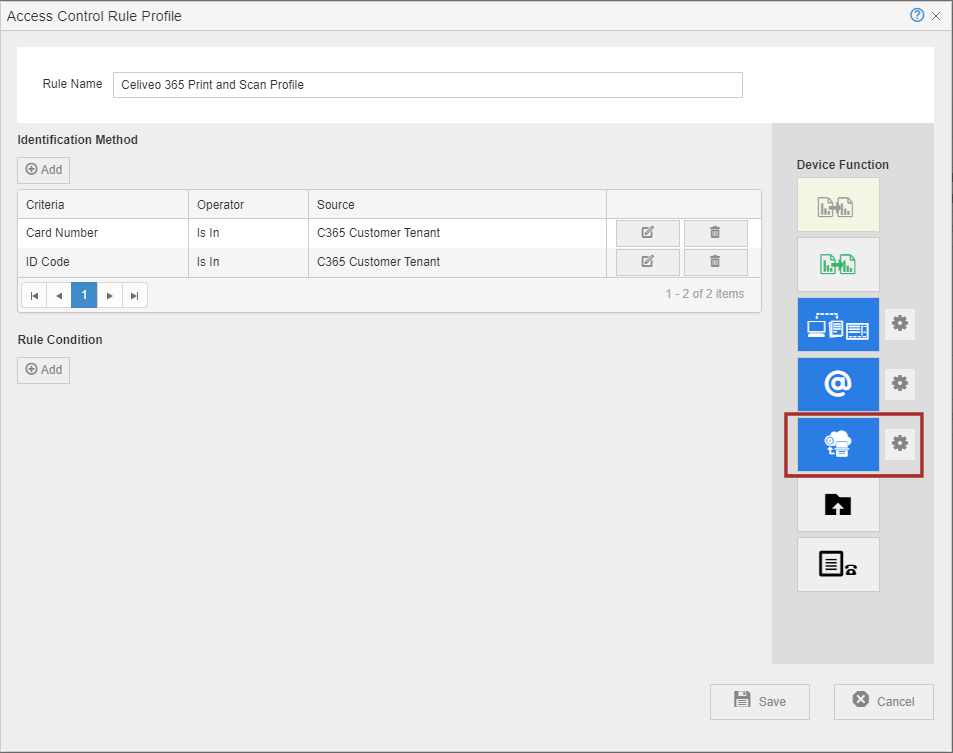
Task: Edit the Rule Name input field
Action: click(427, 84)
